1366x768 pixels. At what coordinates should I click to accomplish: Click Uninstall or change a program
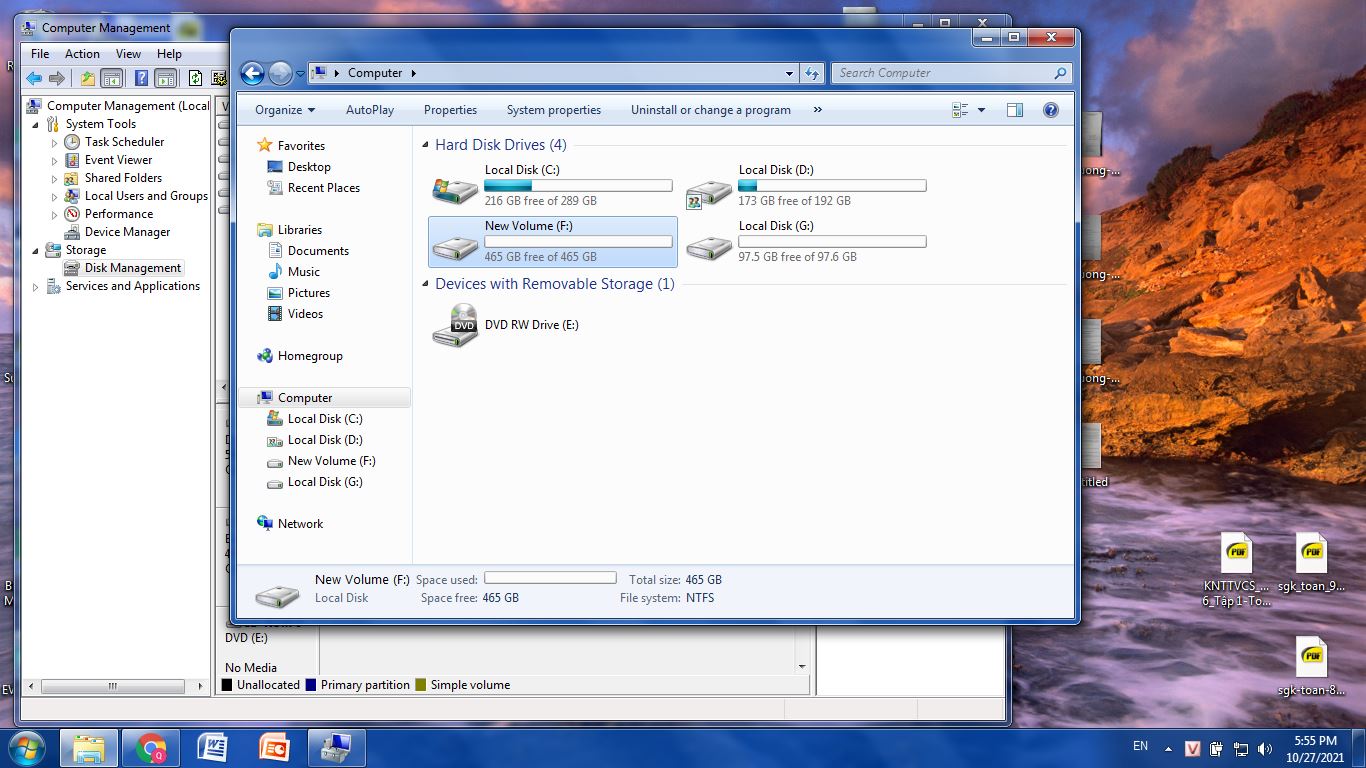coord(710,110)
